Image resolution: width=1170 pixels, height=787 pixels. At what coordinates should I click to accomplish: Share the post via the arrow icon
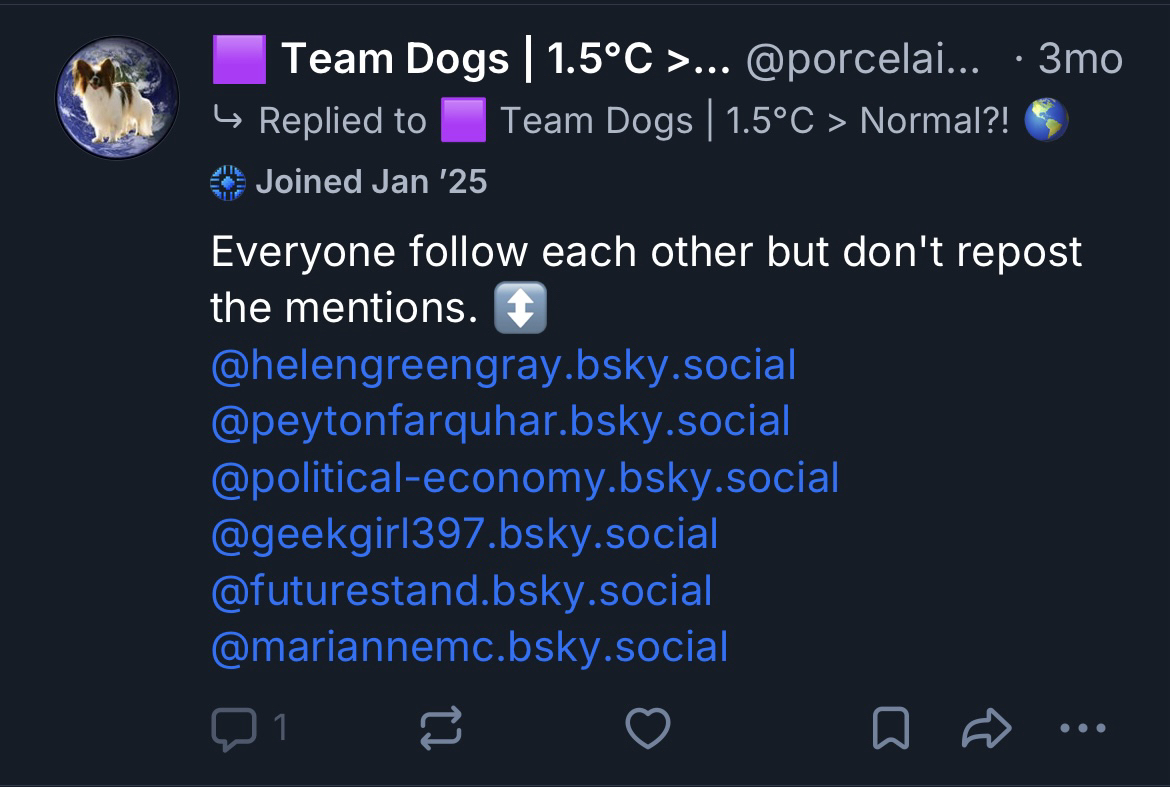pos(986,728)
